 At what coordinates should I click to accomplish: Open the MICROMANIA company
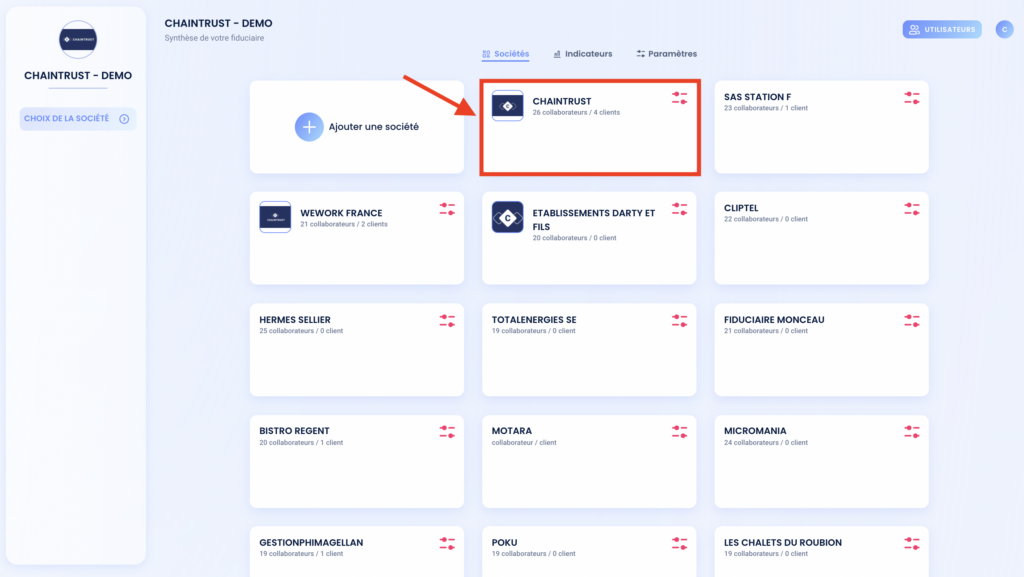pos(755,431)
